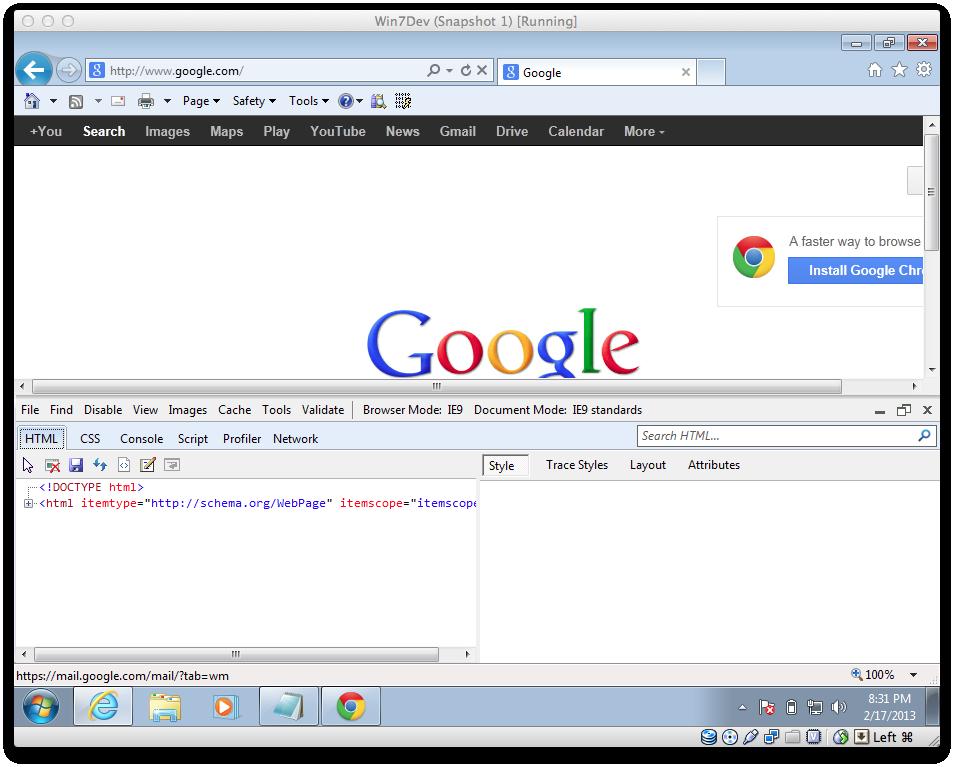Click the Refresh DOM blue arrows icon
Image resolution: width=954 pixels, height=767 pixels.
(x=100, y=465)
